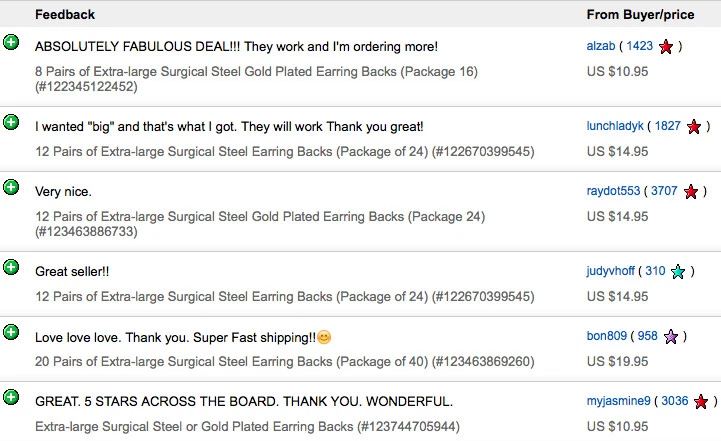Click positive feedback icon for "Very nice." review
The height and width of the screenshot is (441, 721).
click(11, 187)
